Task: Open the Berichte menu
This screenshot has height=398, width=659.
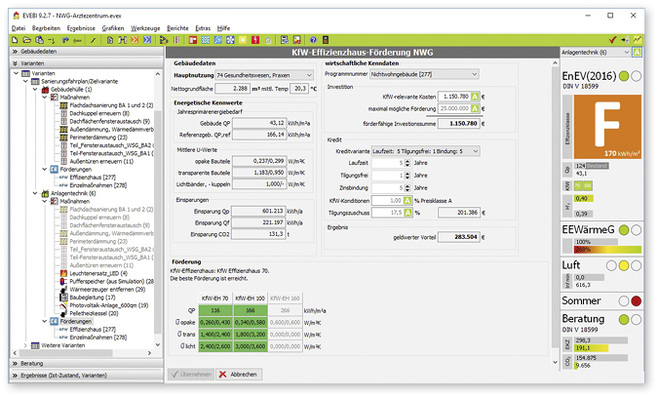Action: [x=178, y=28]
